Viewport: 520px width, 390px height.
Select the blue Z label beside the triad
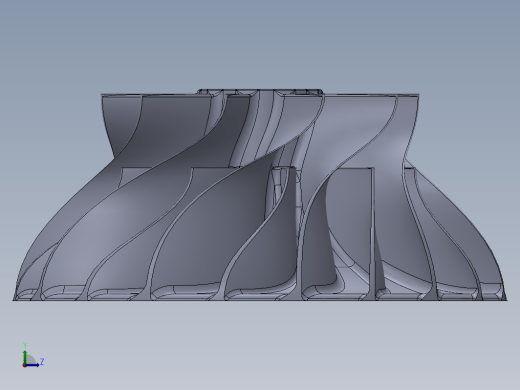coord(42,361)
